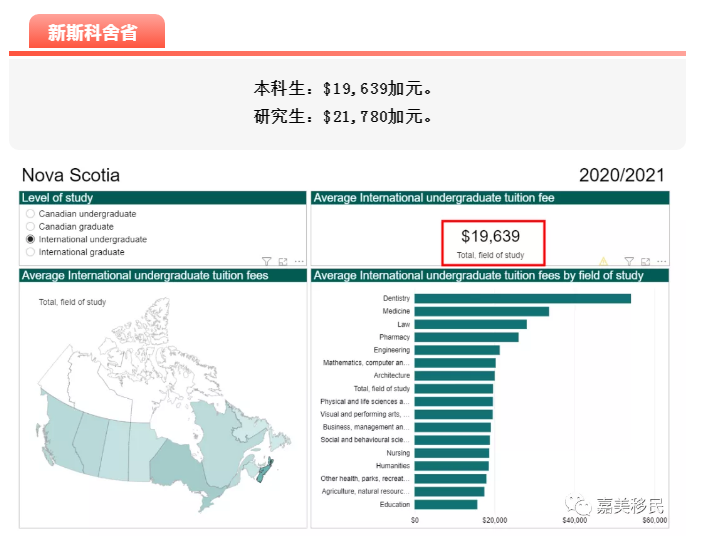702x552 pixels.
Task: Click the $19,639 total tuition card value
Action: click(x=490, y=237)
